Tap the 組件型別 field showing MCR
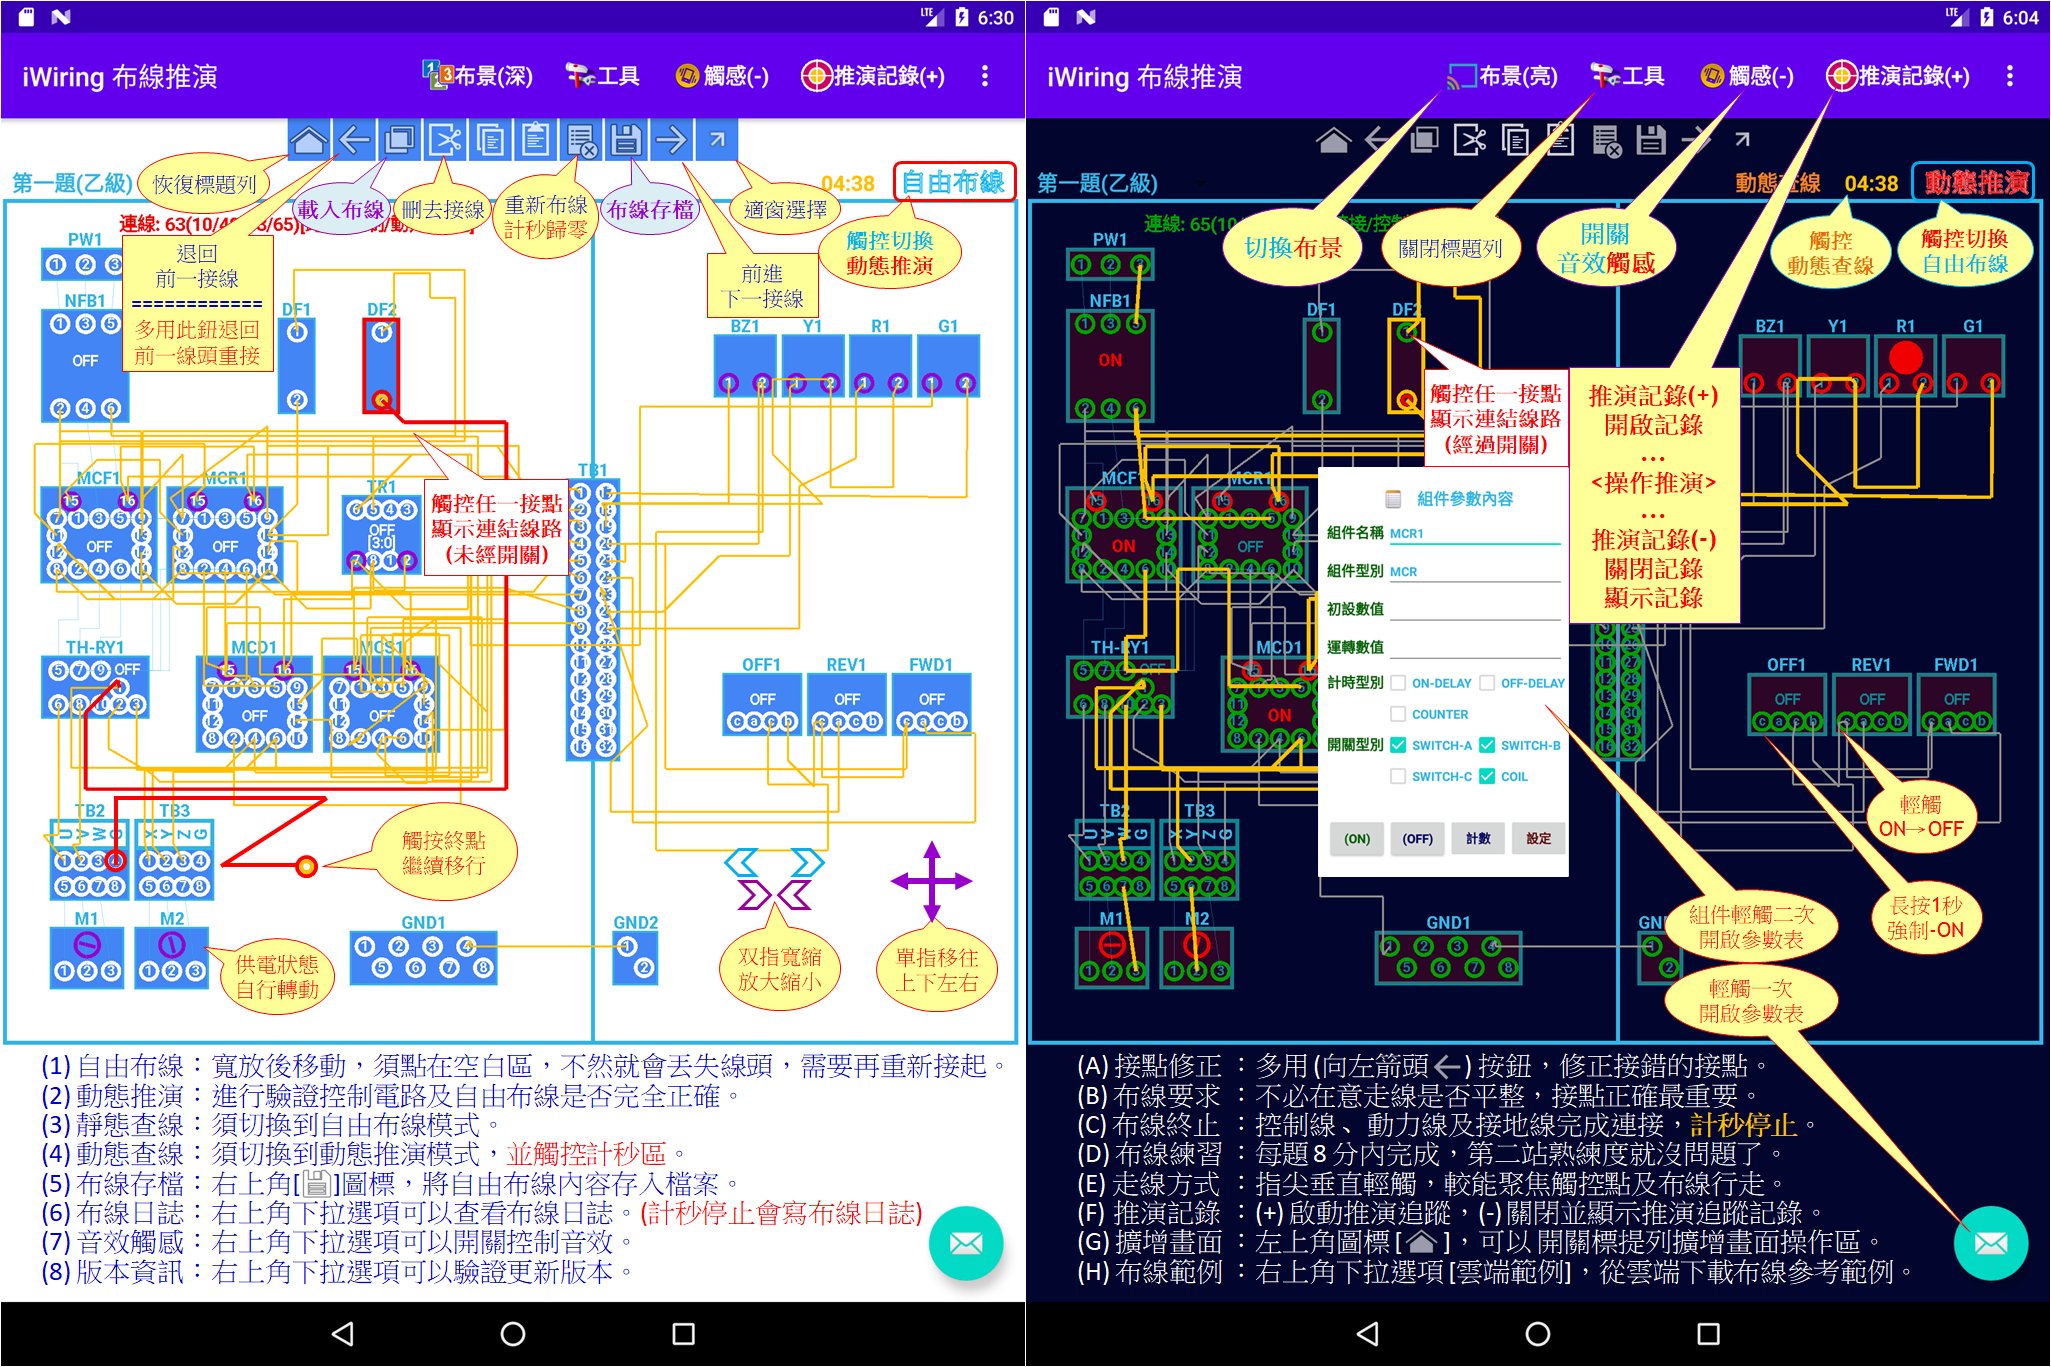 [1475, 571]
